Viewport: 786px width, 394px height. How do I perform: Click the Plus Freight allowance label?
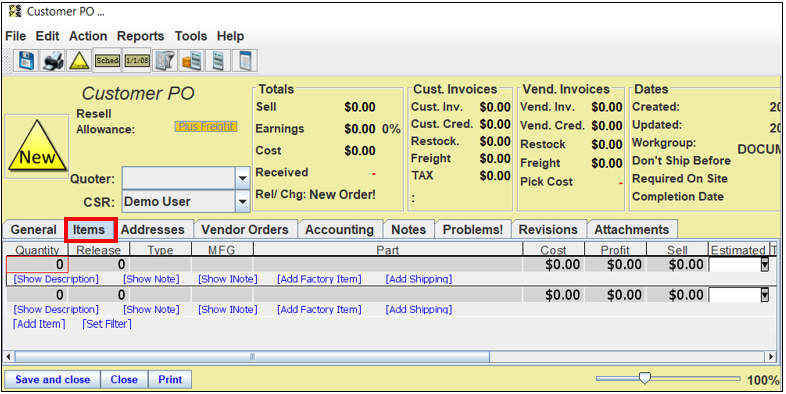[206, 127]
